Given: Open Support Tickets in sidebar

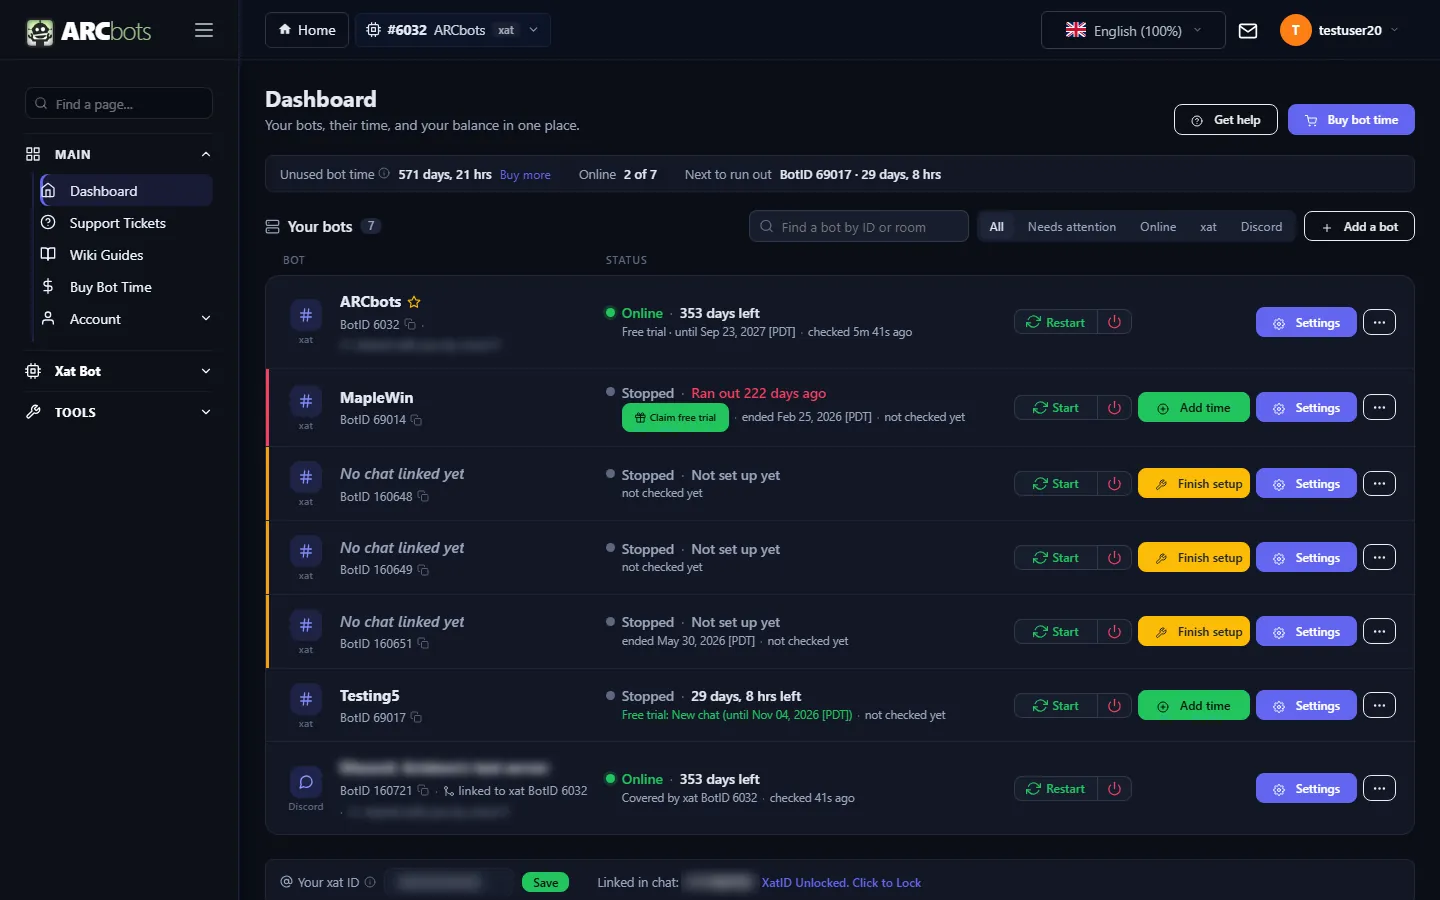Looking at the screenshot, I should (126, 223).
